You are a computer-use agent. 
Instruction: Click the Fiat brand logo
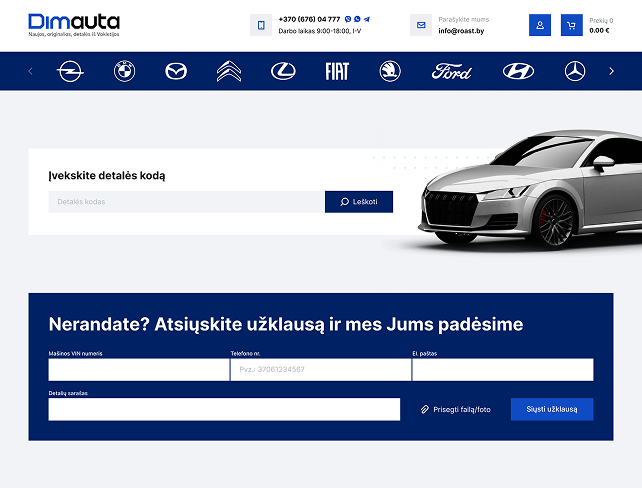click(337, 71)
